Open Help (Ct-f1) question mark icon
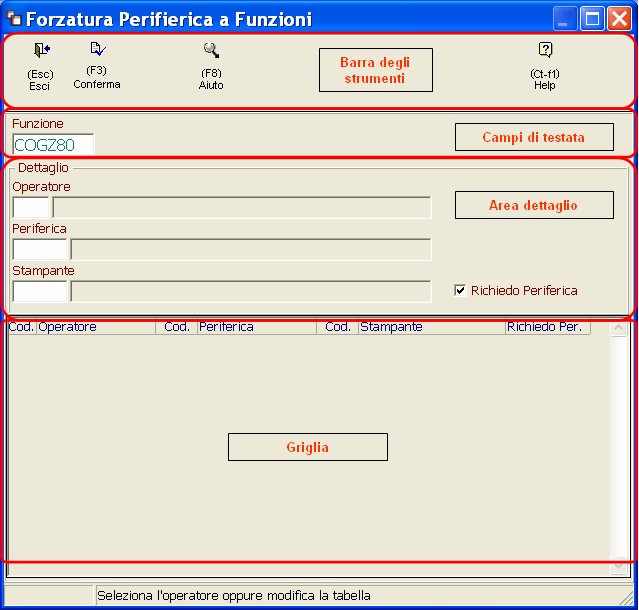639x610 pixels. pyautogui.click(x=545, y=50)
